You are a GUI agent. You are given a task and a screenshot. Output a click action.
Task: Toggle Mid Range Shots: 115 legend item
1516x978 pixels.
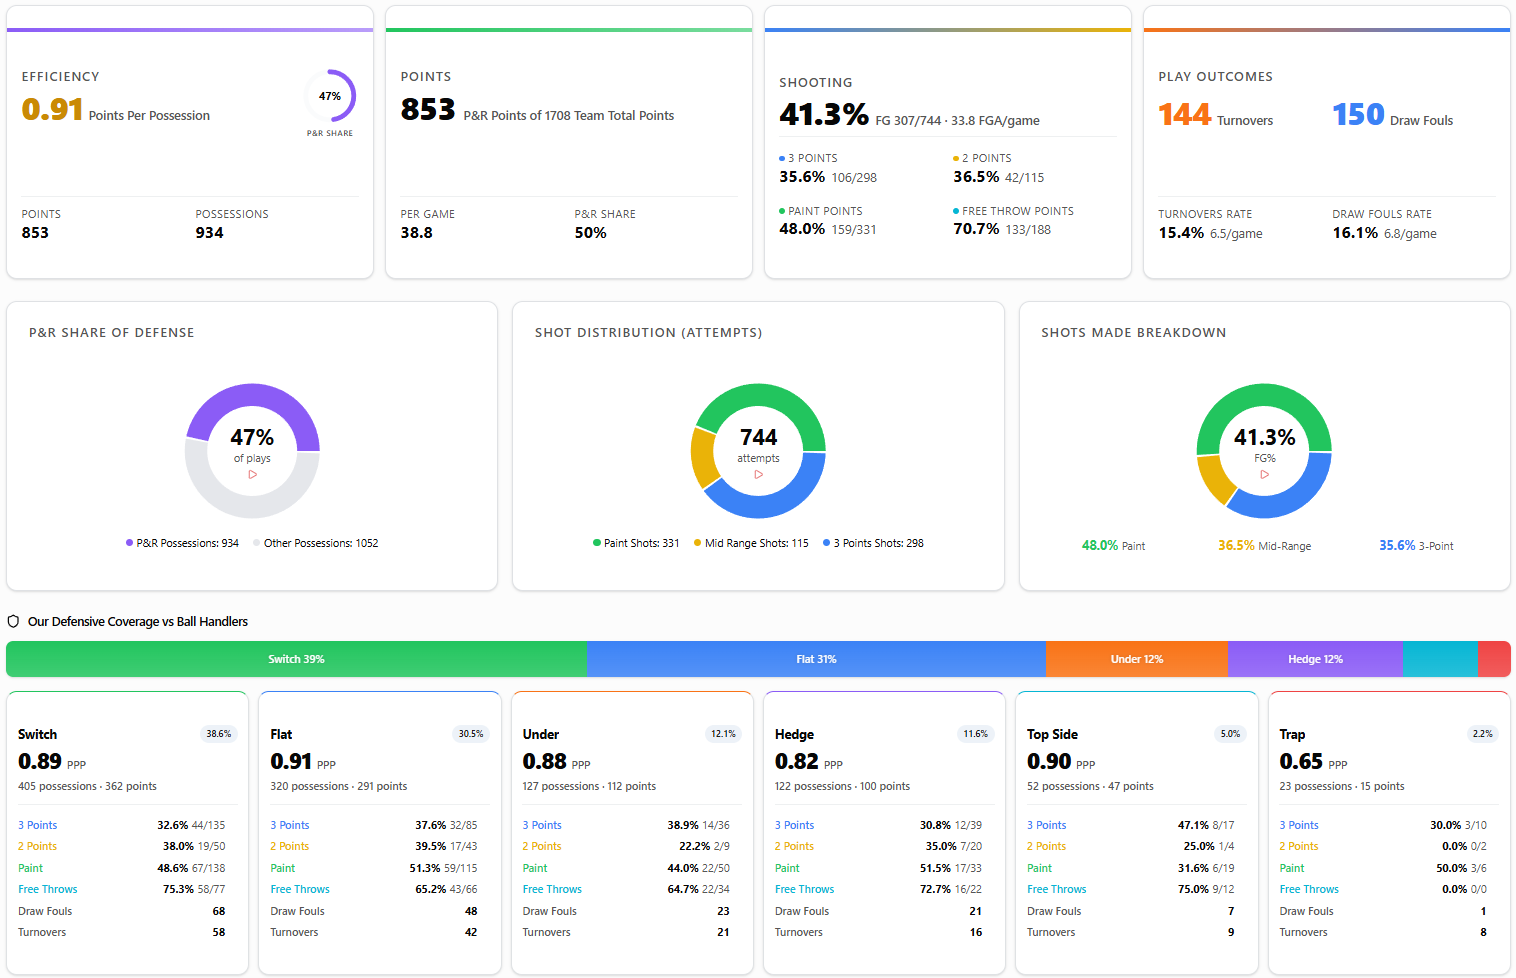[751, 543]
